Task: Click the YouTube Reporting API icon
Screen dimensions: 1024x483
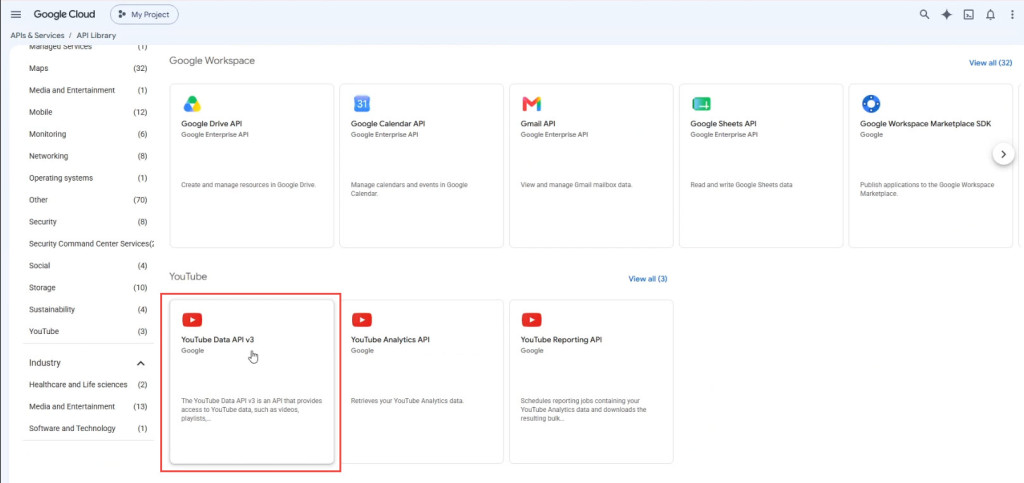Action: pos(532,320)
